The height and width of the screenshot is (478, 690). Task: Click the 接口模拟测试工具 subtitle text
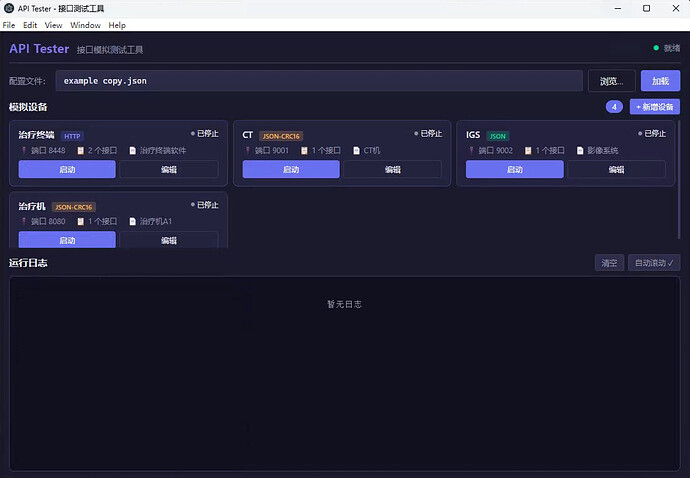point(110,50)
